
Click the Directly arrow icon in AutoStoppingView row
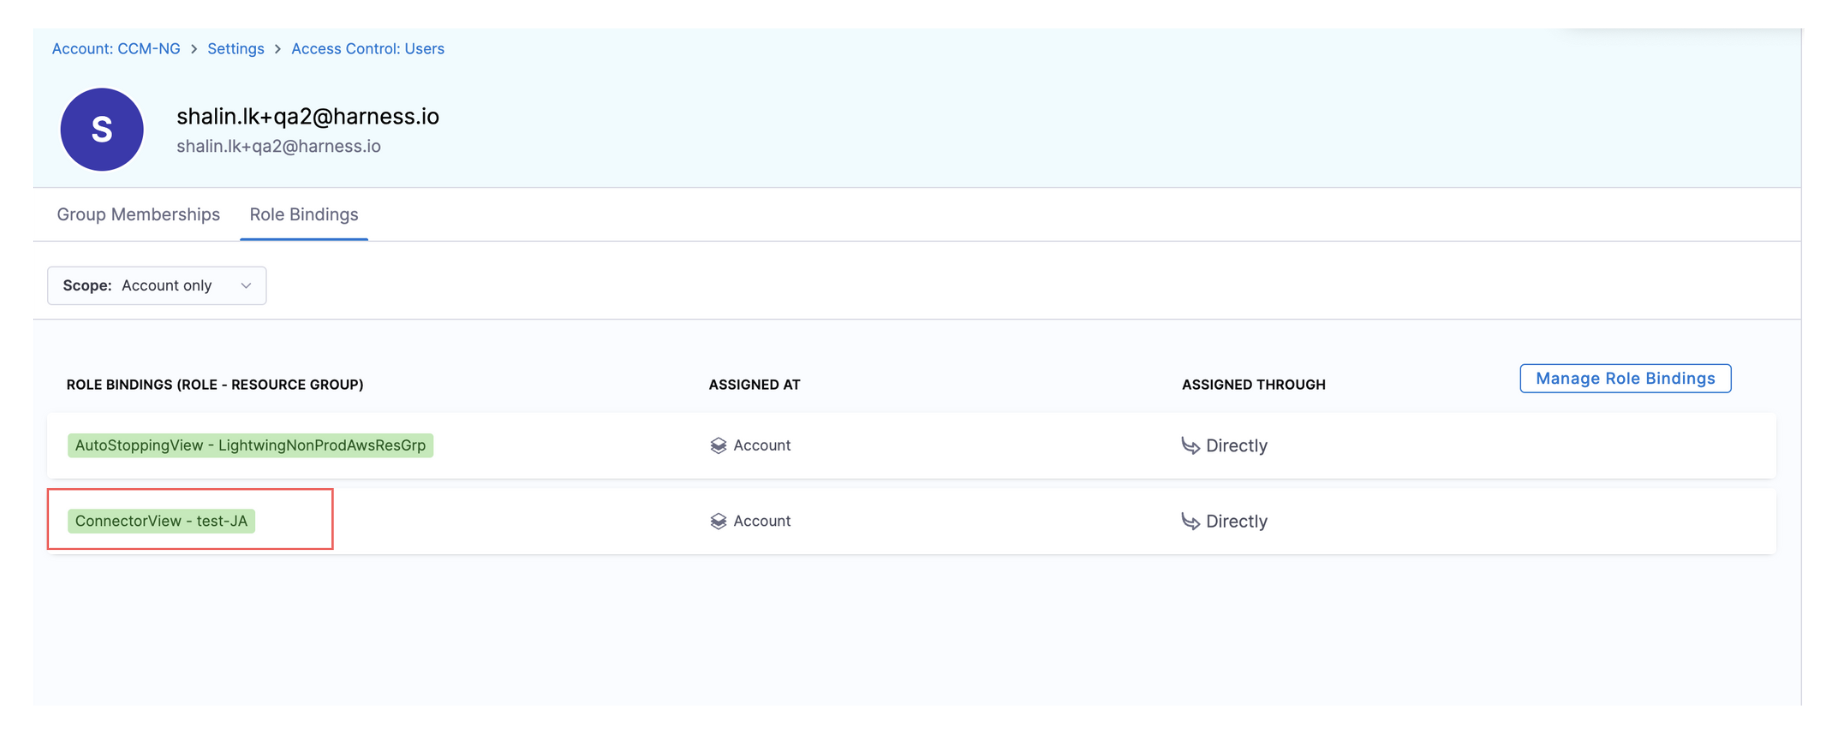(1190, 446)
